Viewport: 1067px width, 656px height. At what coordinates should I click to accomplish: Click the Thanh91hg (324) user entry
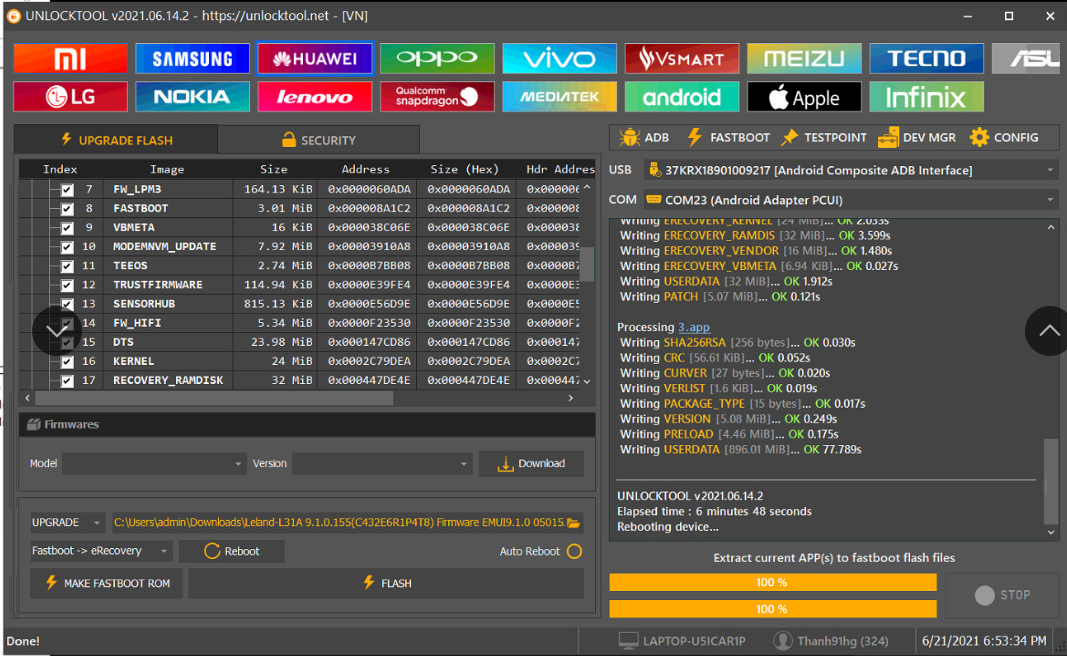pyautogui.click(x=832, y=641)
